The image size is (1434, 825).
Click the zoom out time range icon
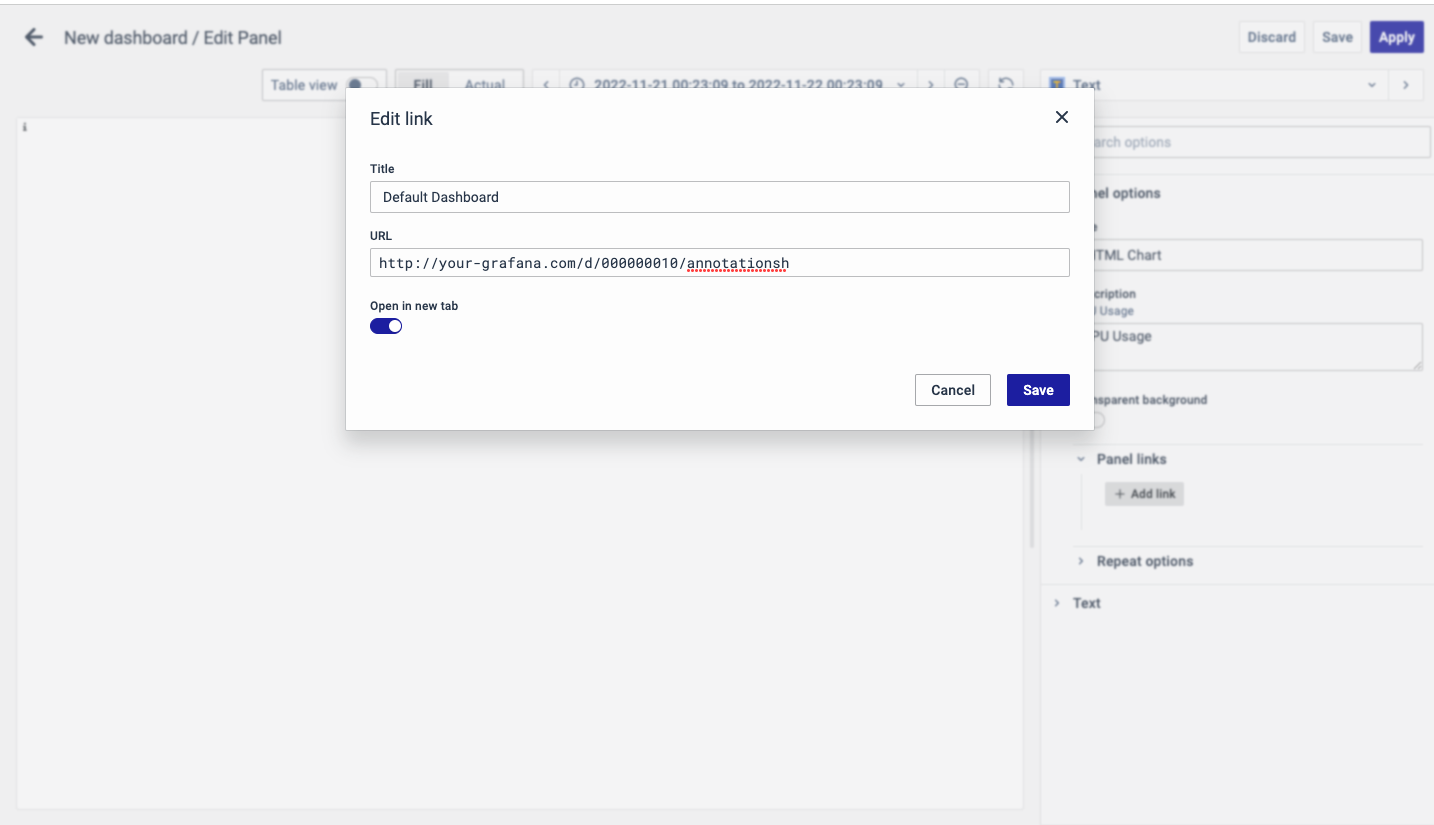(961, 85)
